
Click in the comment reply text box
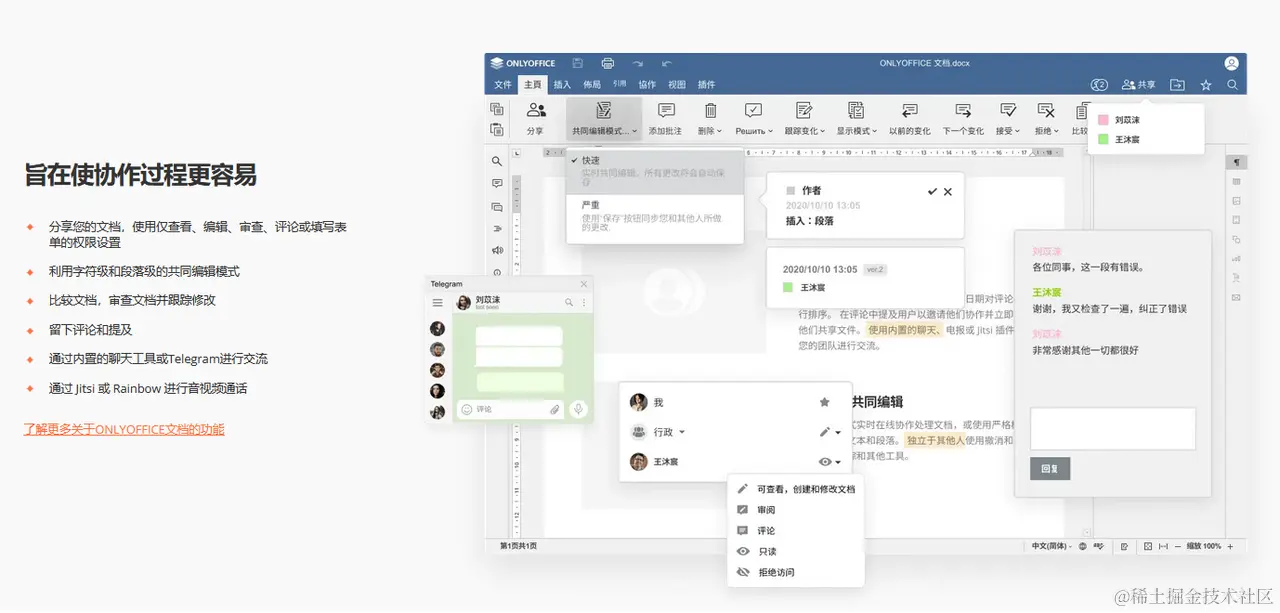[1113, 428]
